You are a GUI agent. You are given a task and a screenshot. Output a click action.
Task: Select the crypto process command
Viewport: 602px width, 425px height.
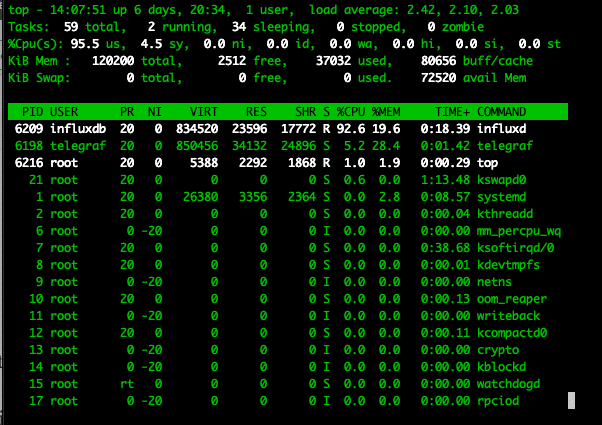(x=498, y=350)
